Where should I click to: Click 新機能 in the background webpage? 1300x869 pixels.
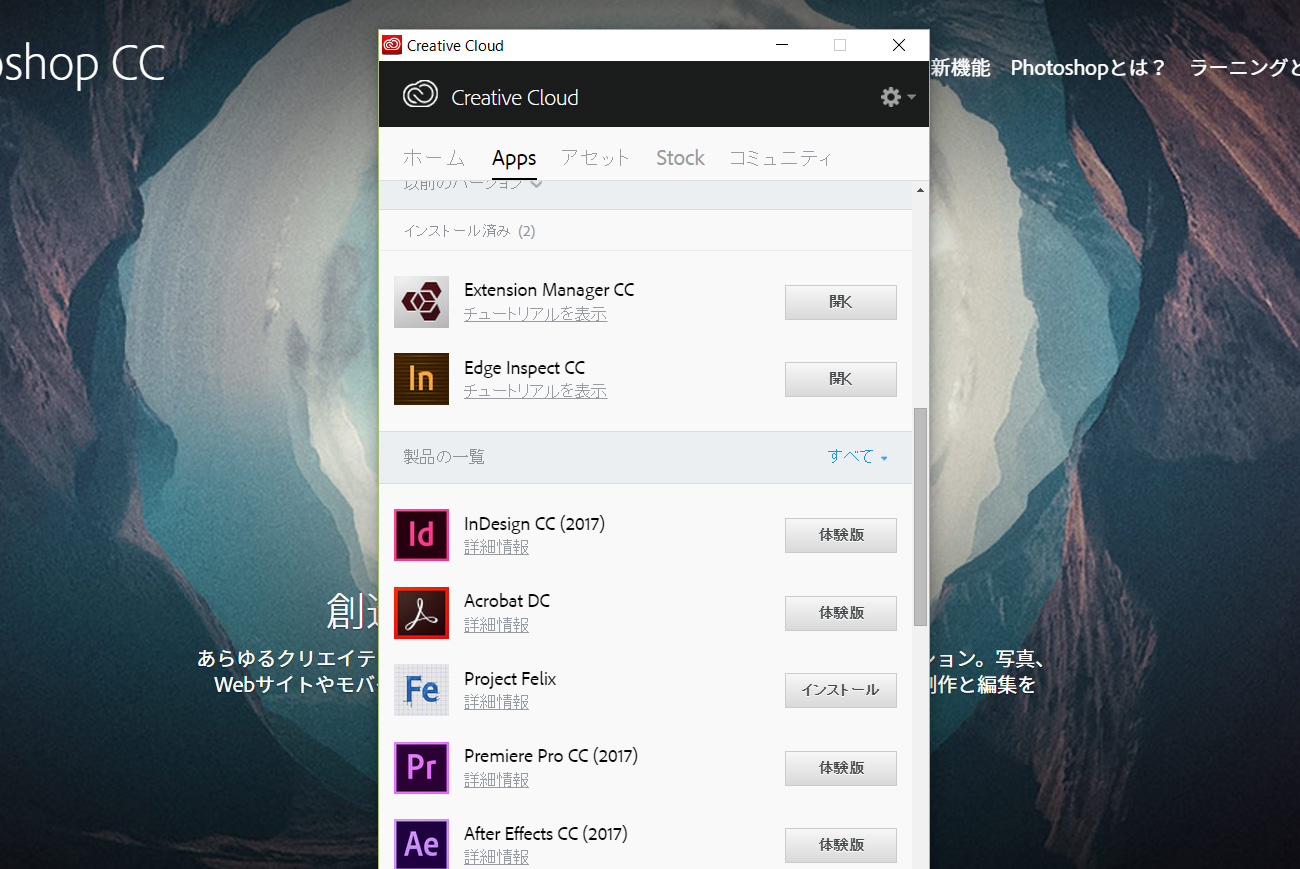point(960,67)
